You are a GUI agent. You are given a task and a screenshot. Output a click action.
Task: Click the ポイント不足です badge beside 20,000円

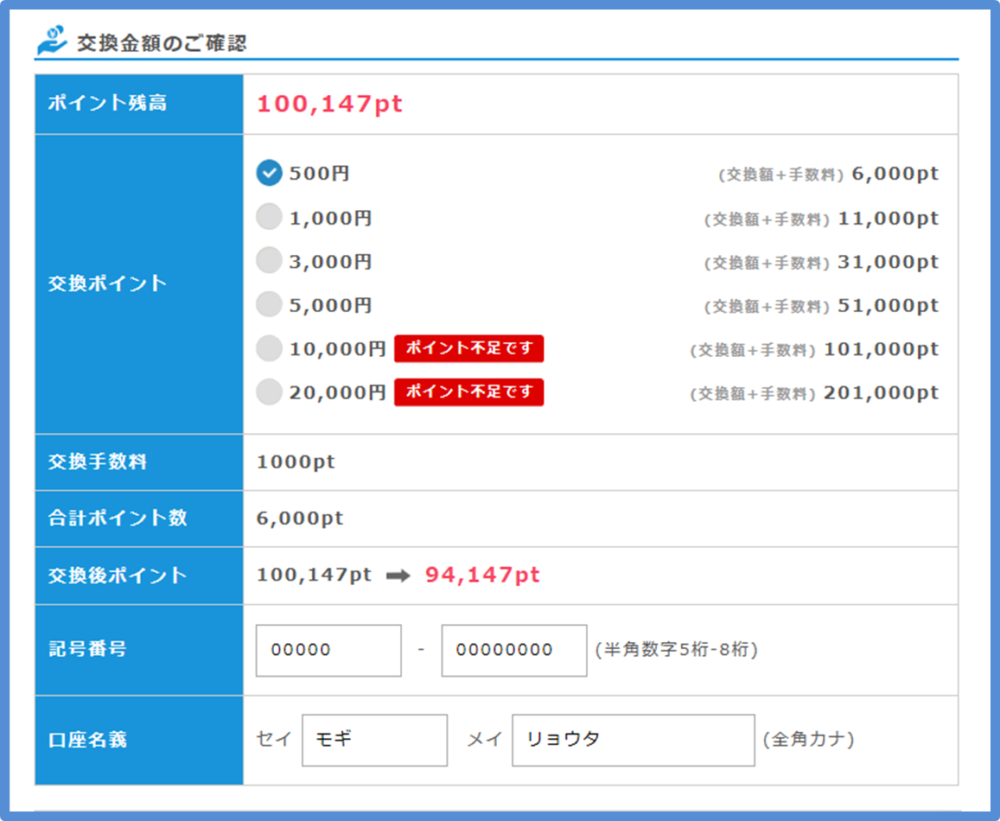click(469, 392)
